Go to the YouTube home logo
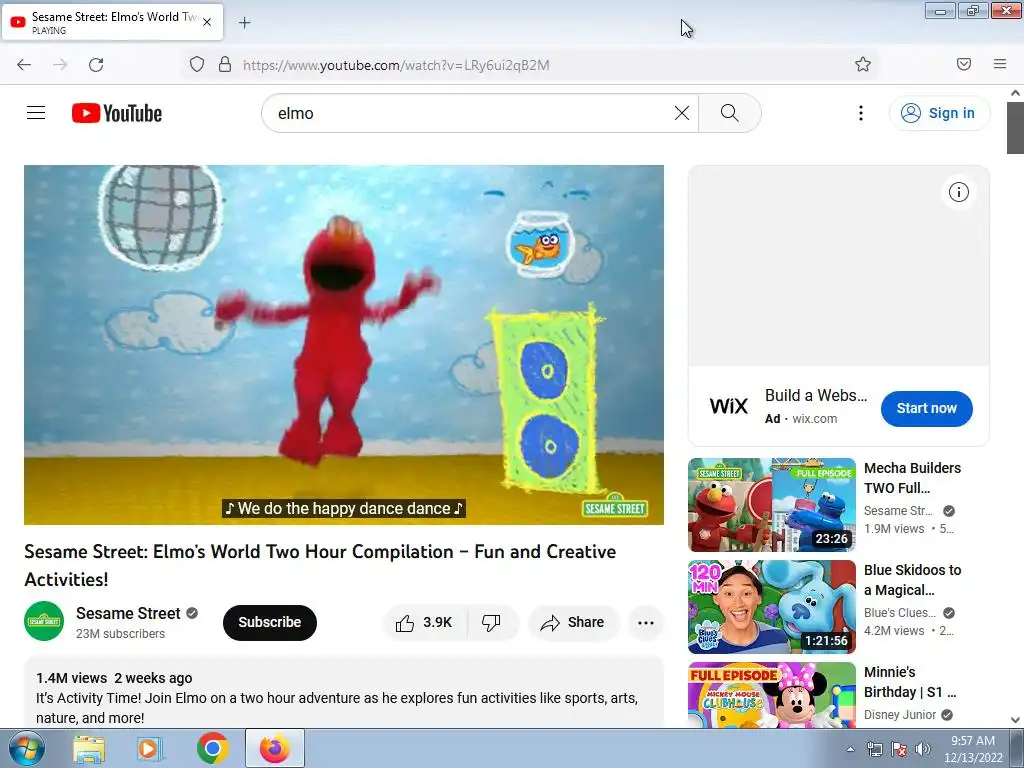The width and height of the screenshot is (1024, 768). (x=117, y=113)
